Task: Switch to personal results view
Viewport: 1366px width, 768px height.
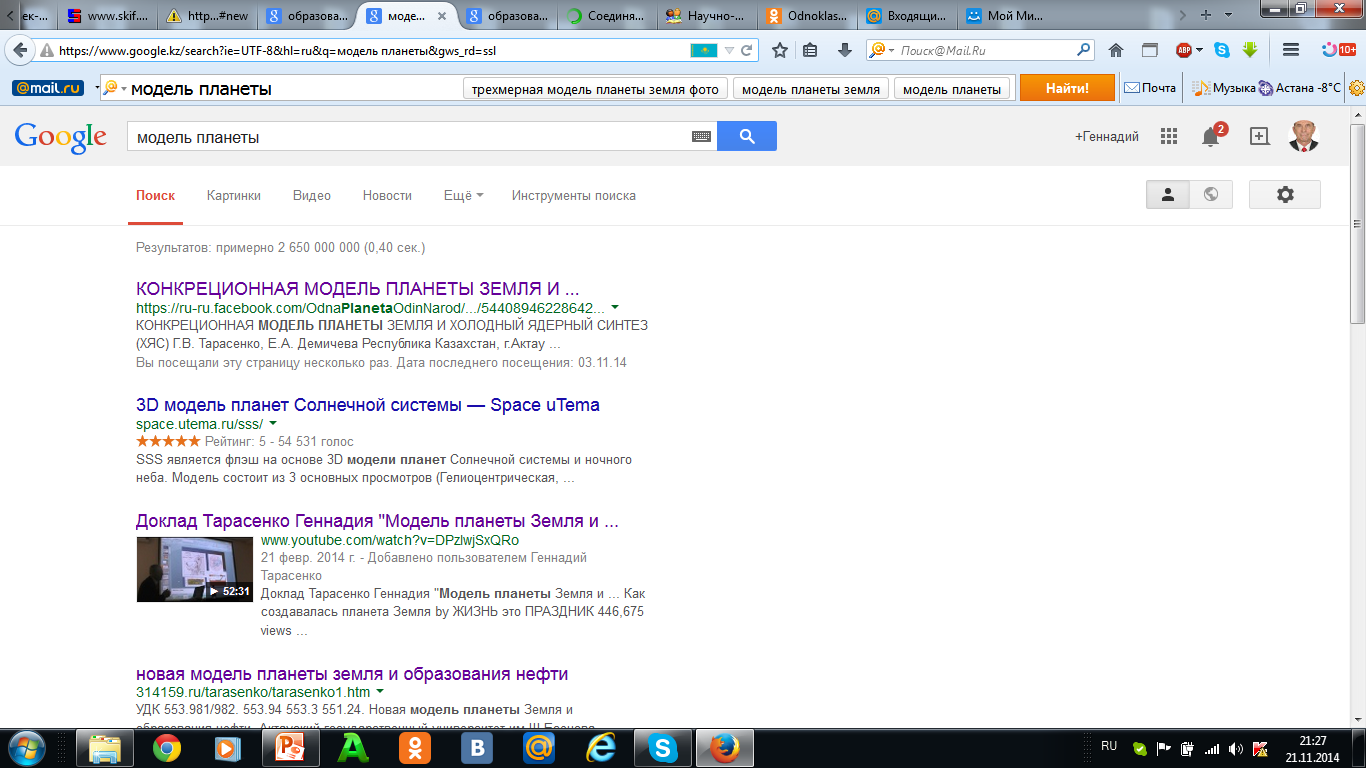Action: tap(1167, 195)
